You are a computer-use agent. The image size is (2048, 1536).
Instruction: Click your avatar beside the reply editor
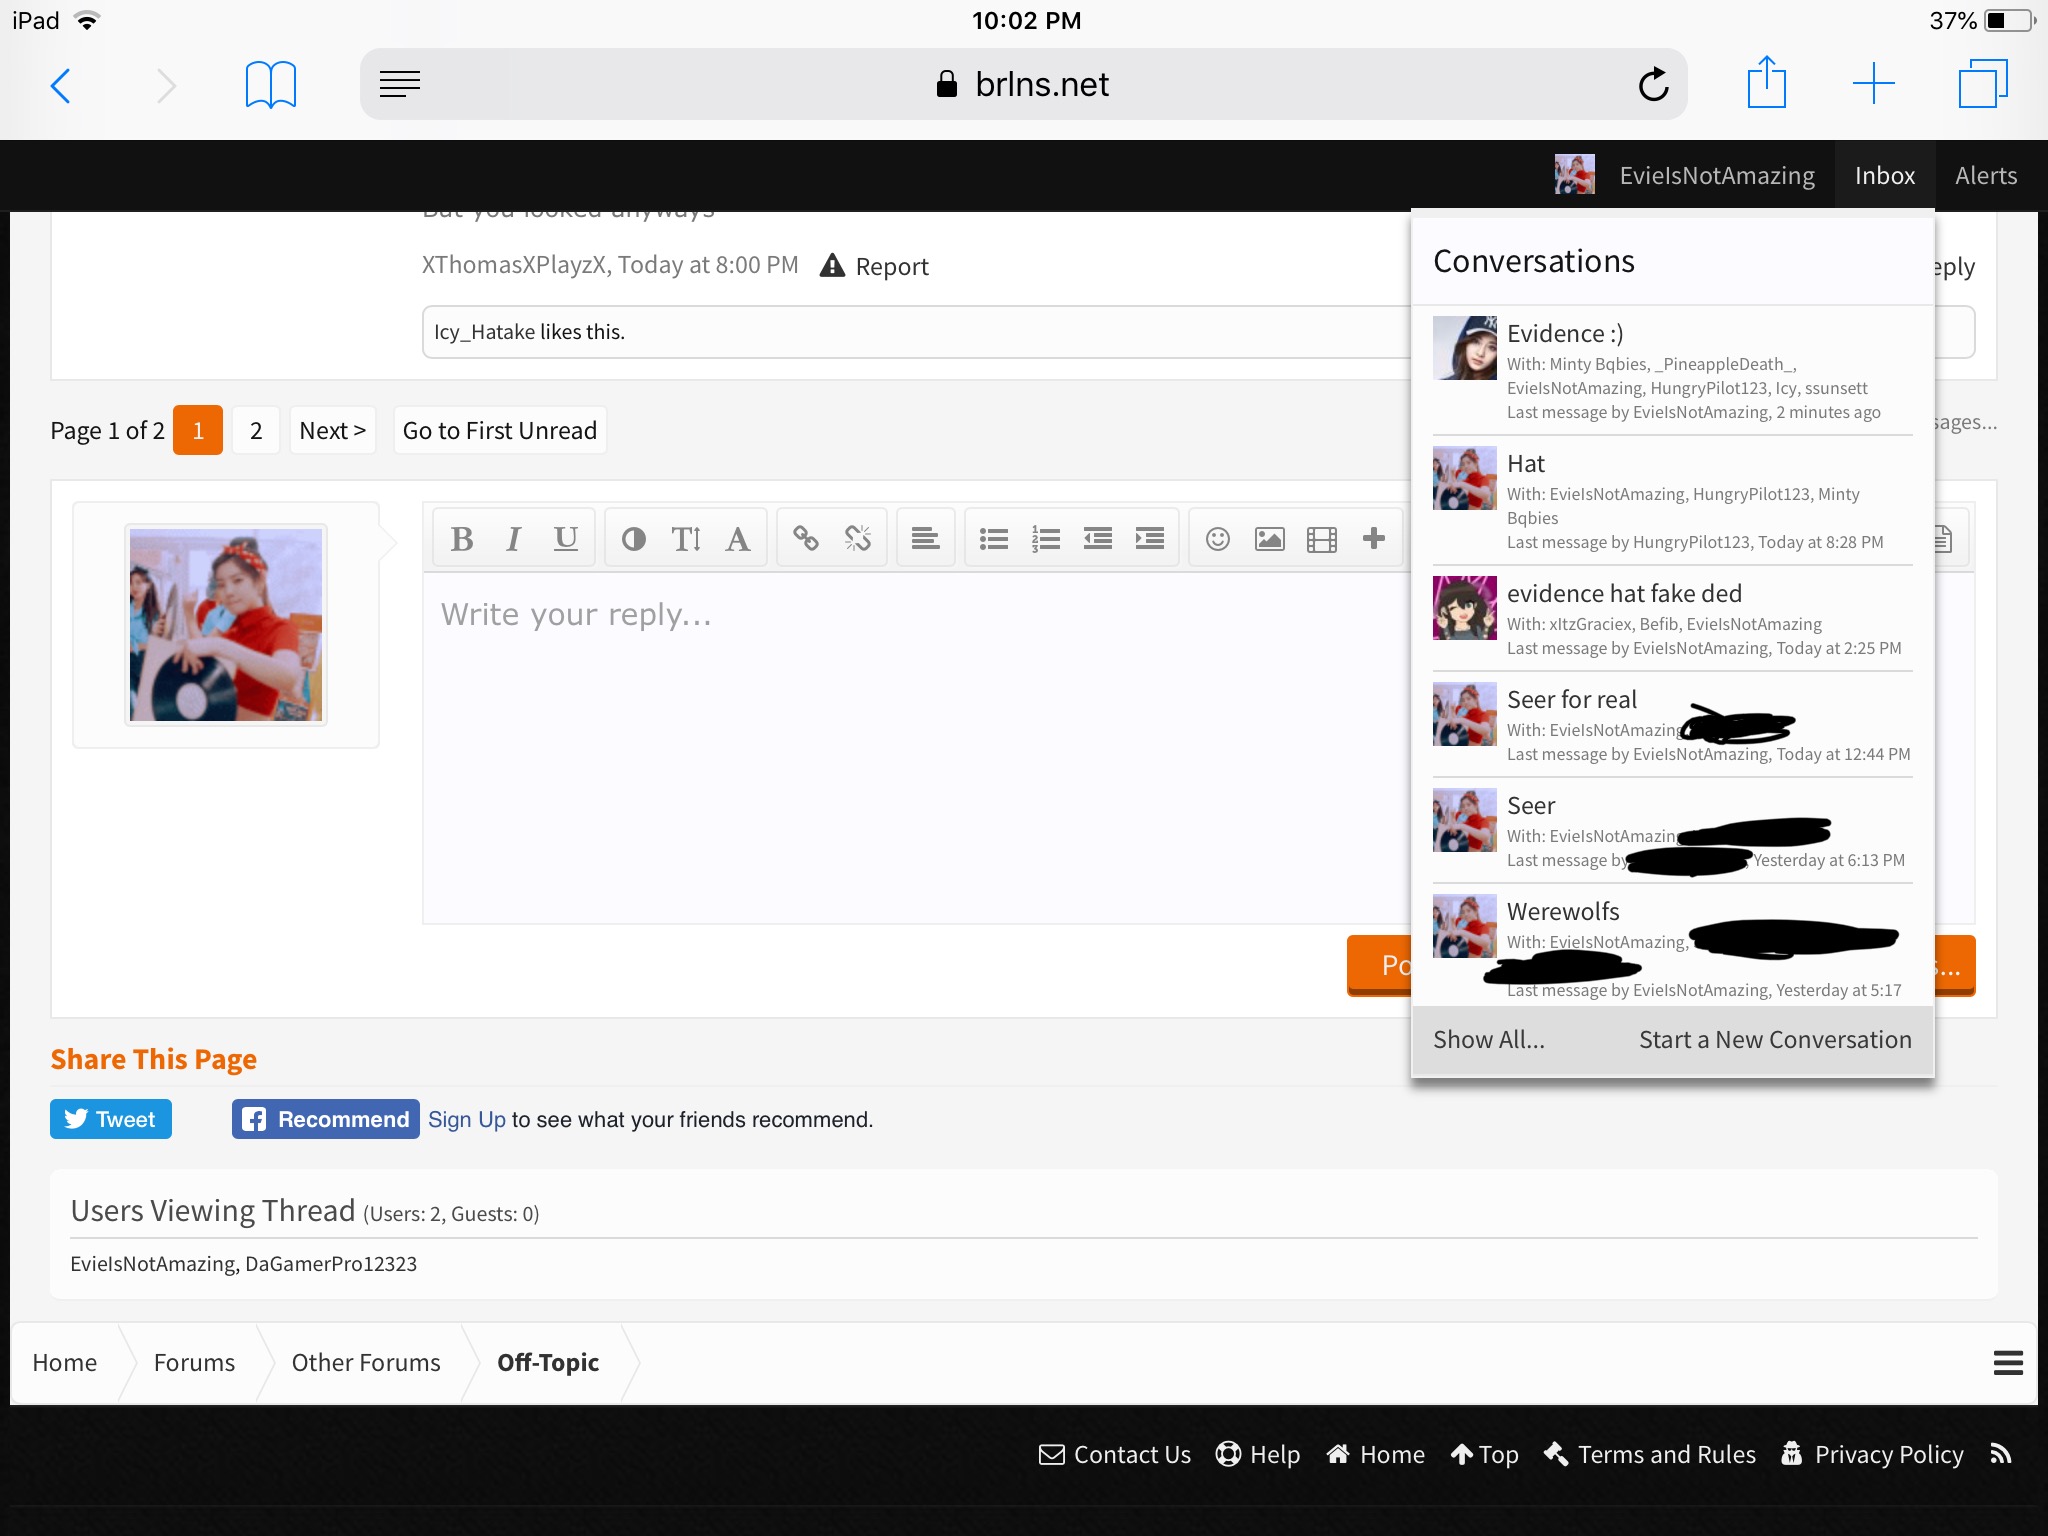pyautogui.click(x=226, y=625)
